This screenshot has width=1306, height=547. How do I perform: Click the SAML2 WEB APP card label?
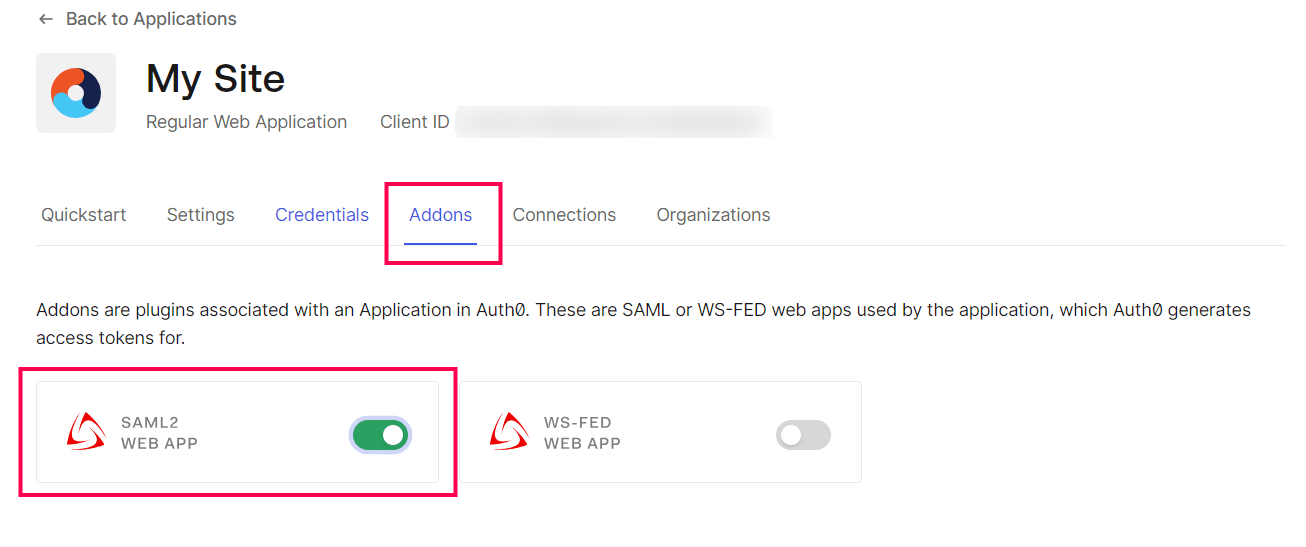[159, 433]
